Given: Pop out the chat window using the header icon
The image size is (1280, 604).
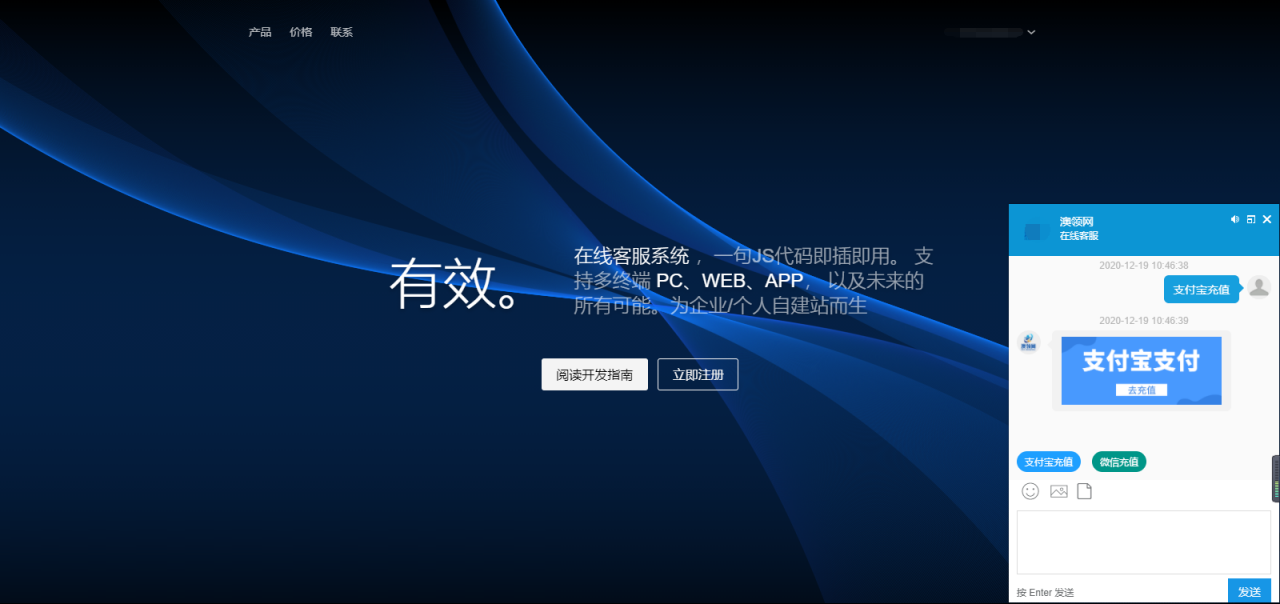Looking at the screenshot, I should (1251, 219).
